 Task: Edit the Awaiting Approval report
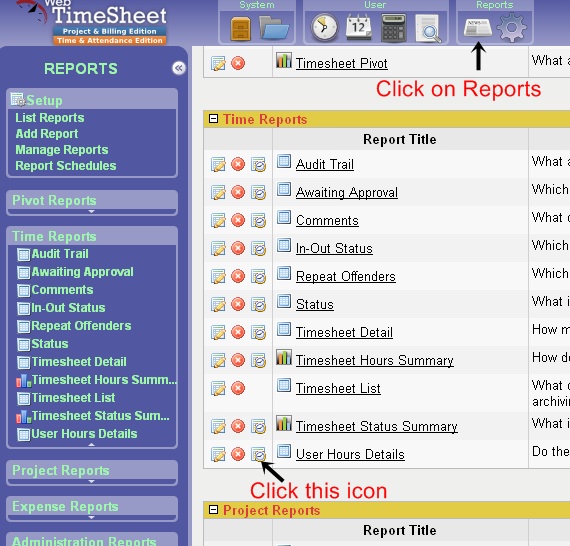218,192
